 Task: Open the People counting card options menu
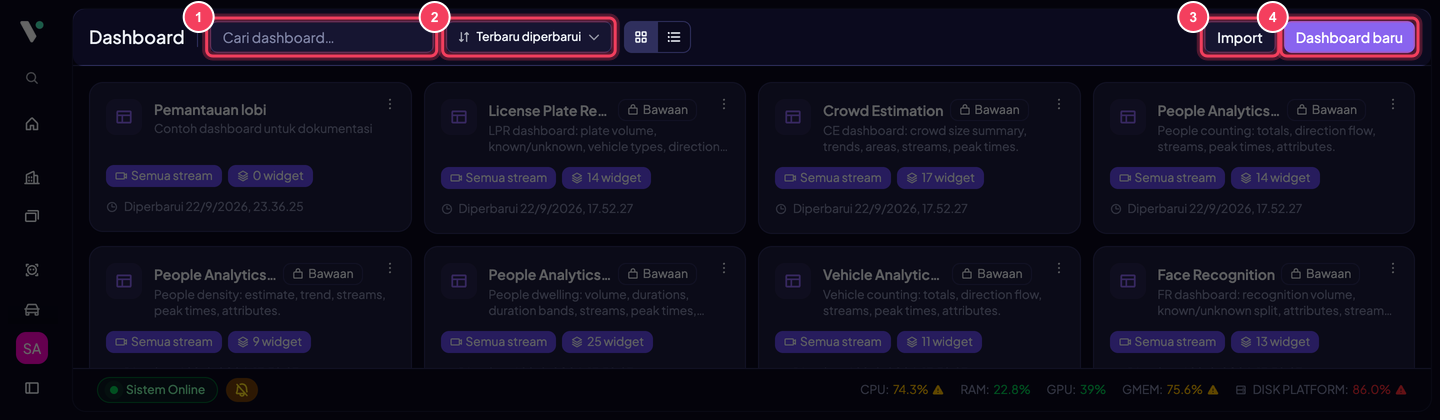[1393, 104]
